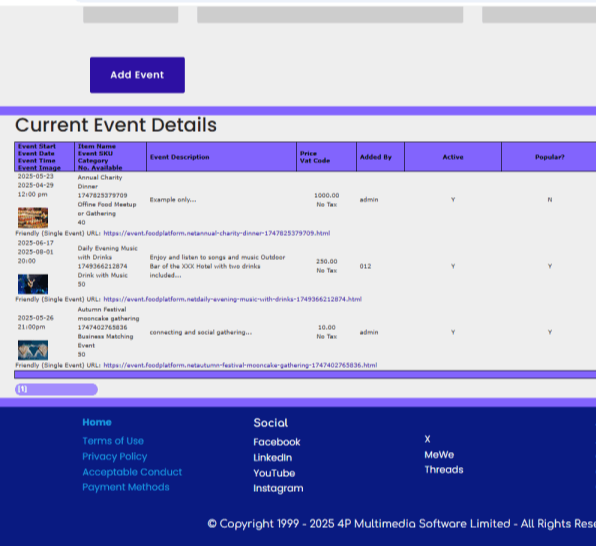The width and height of the screenshot is (596, 546).
Task: Open Privacy Policy footer link
Action: tap(114, 456)
